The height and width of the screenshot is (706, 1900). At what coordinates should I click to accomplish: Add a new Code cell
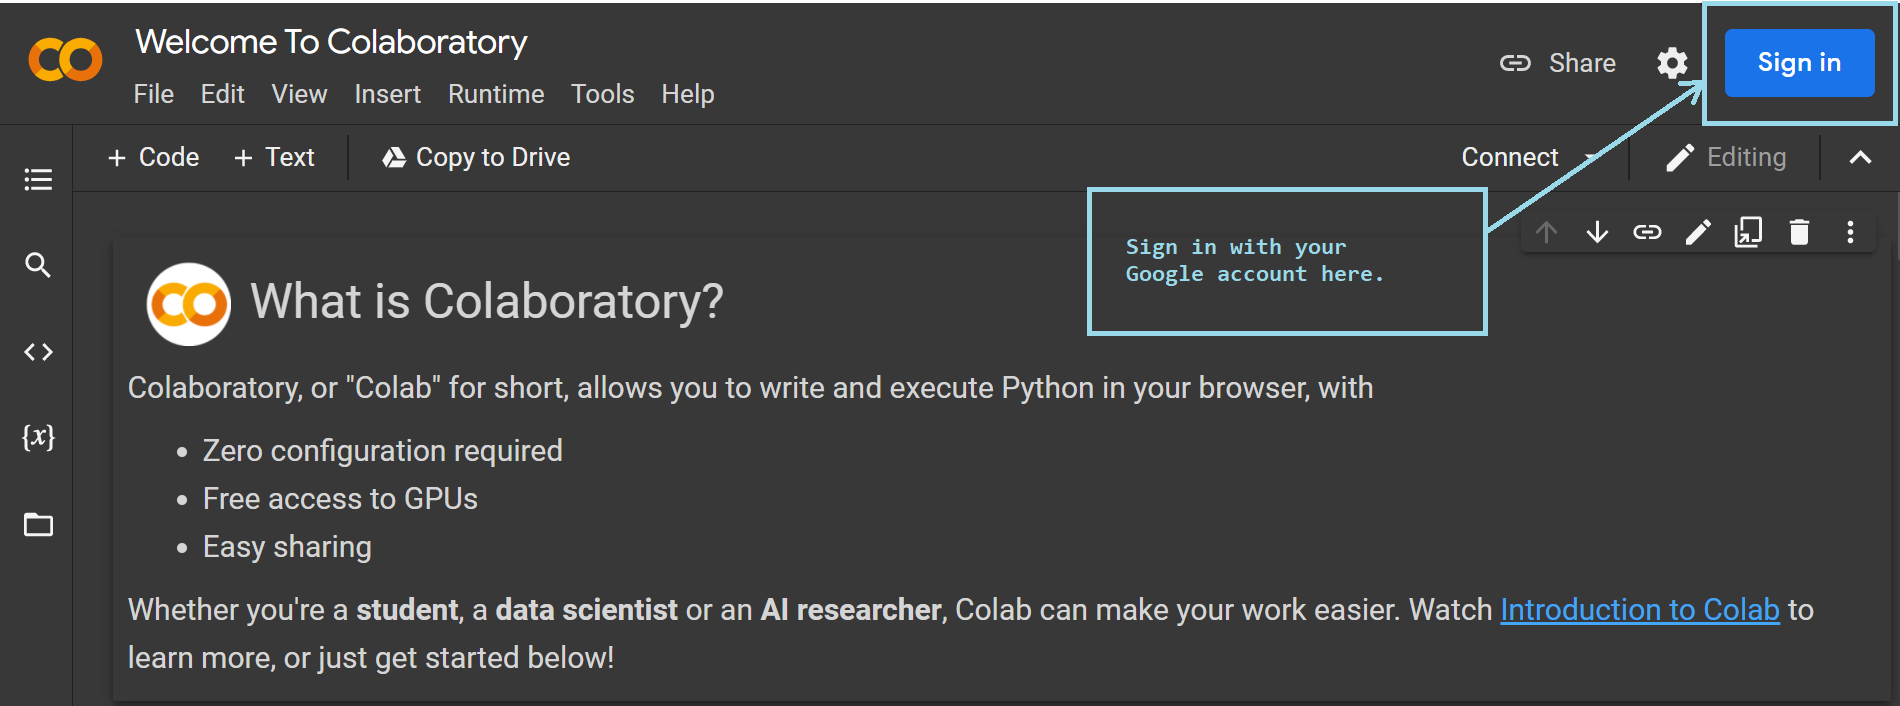(x=153, y=157)
